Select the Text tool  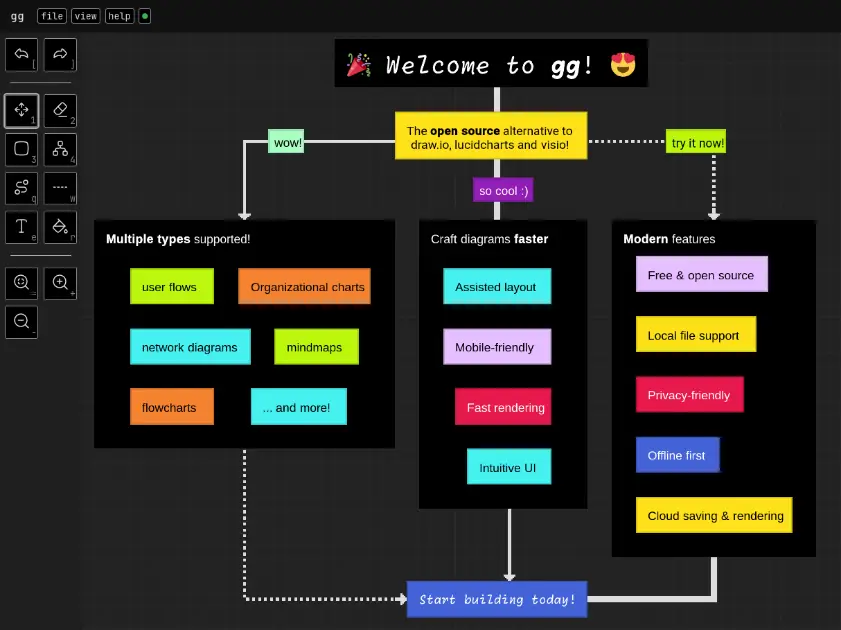[21, 227]
